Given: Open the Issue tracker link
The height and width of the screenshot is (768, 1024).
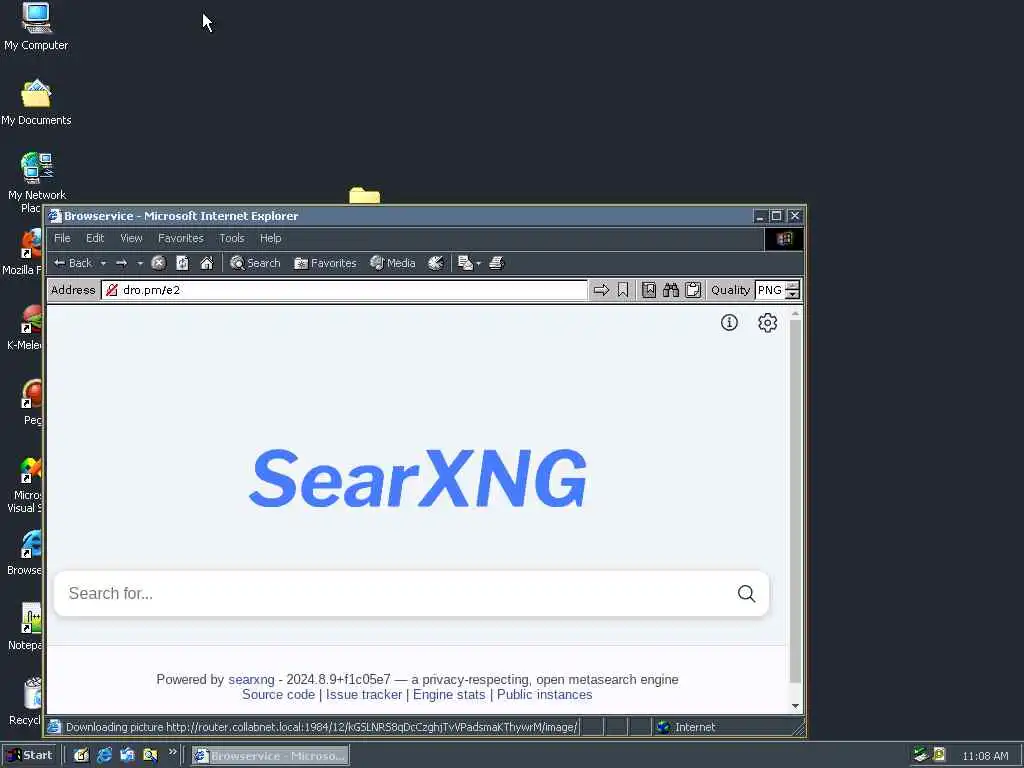Looking at the screenshot, I should 364,695.
